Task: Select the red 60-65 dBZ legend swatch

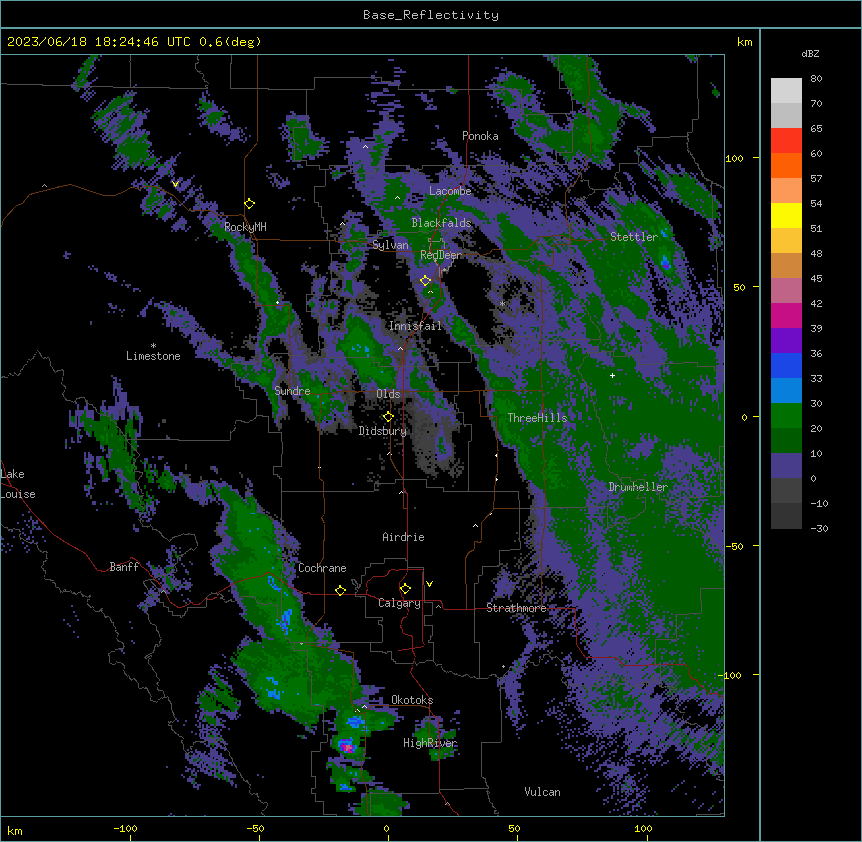Action: coord(786,141)
